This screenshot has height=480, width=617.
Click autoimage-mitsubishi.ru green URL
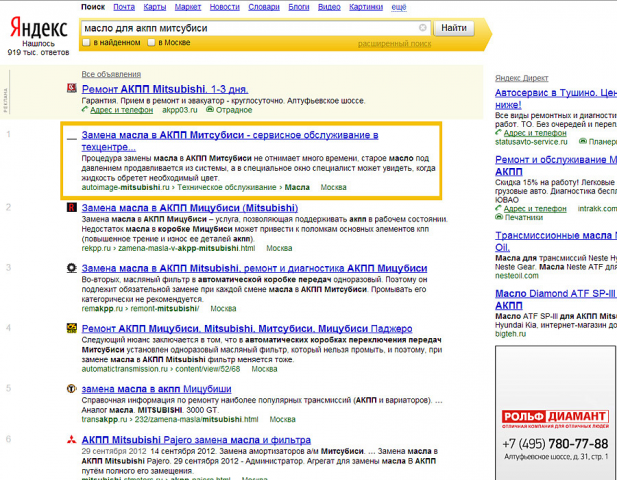[x=196, y=187]
